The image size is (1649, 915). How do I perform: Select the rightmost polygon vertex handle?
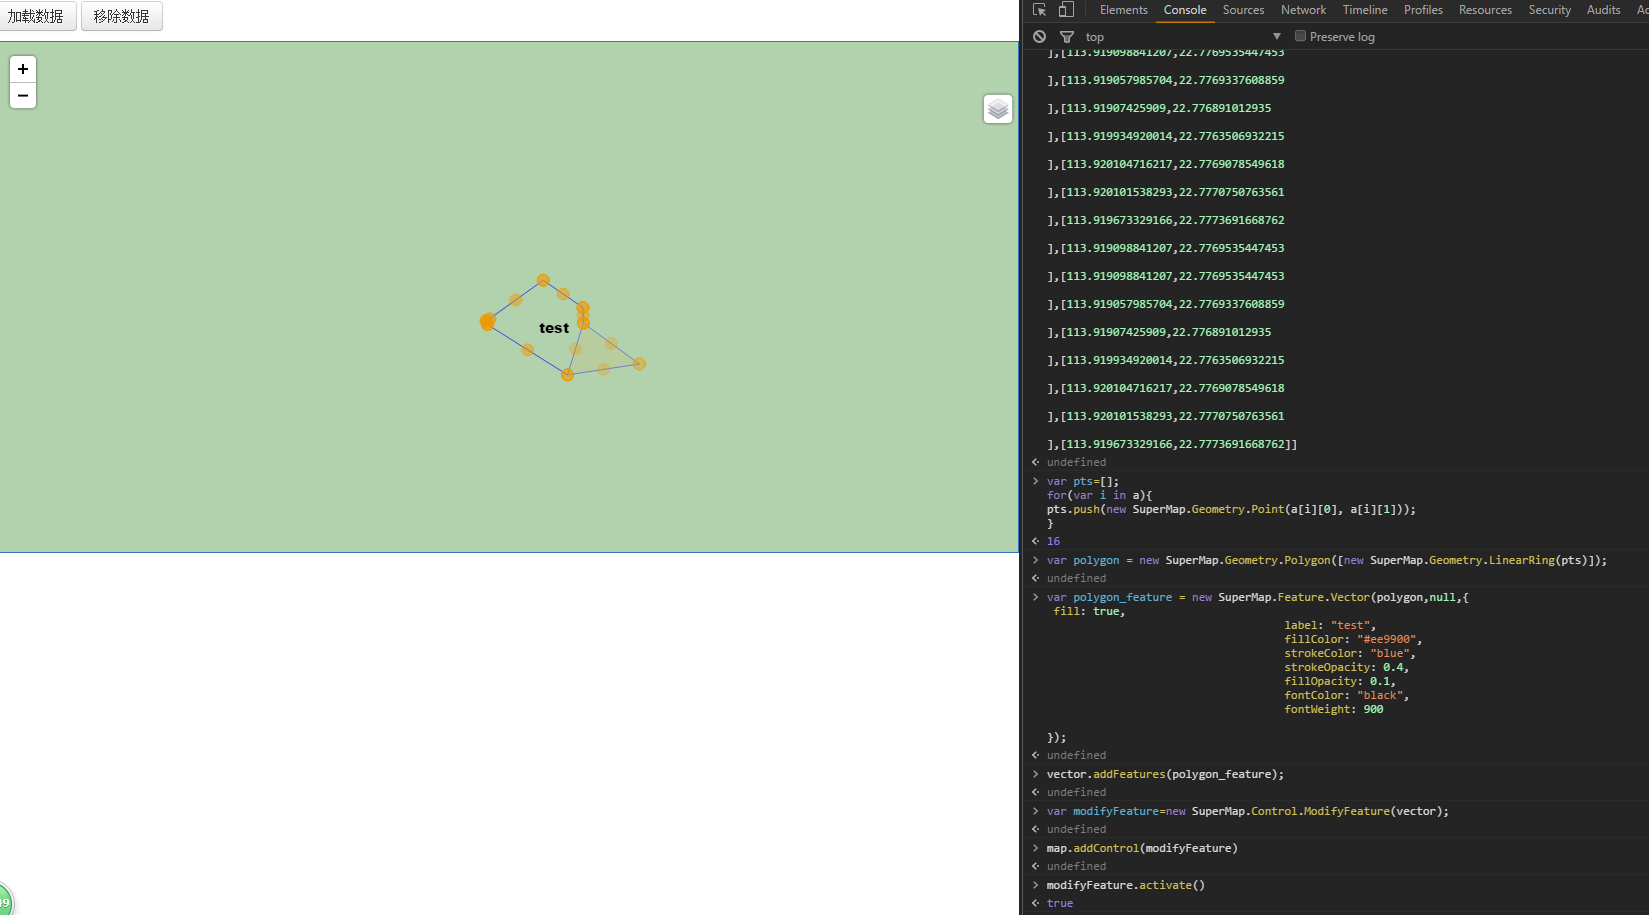pos(639,364)
